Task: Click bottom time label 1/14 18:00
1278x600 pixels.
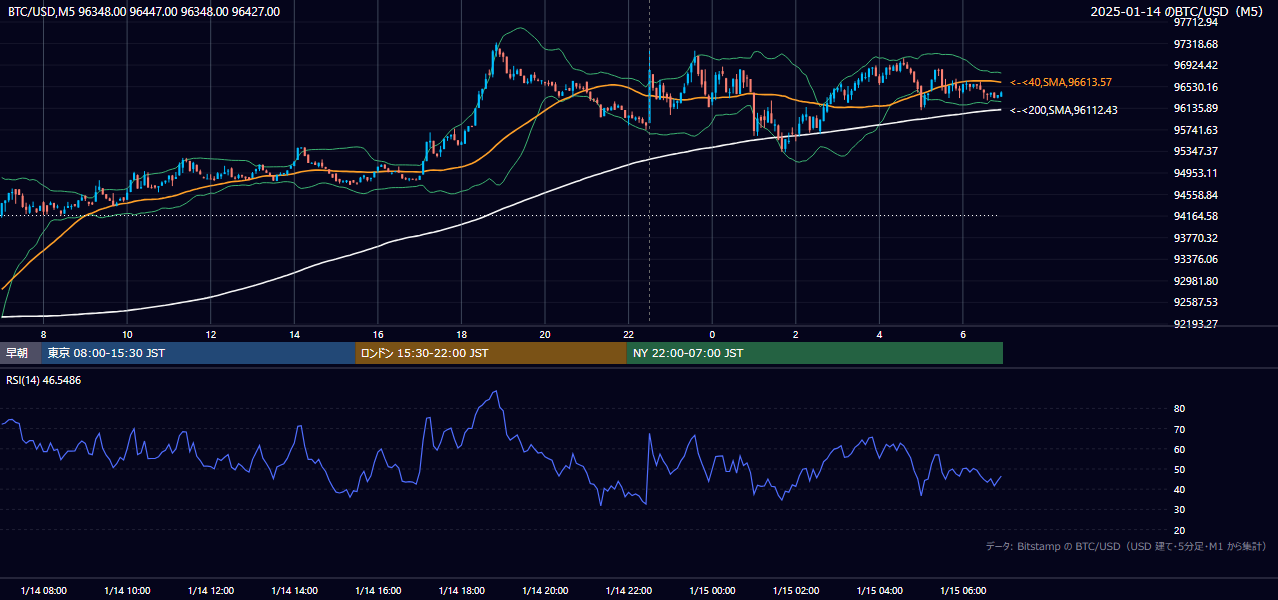Action: point(461,590)
